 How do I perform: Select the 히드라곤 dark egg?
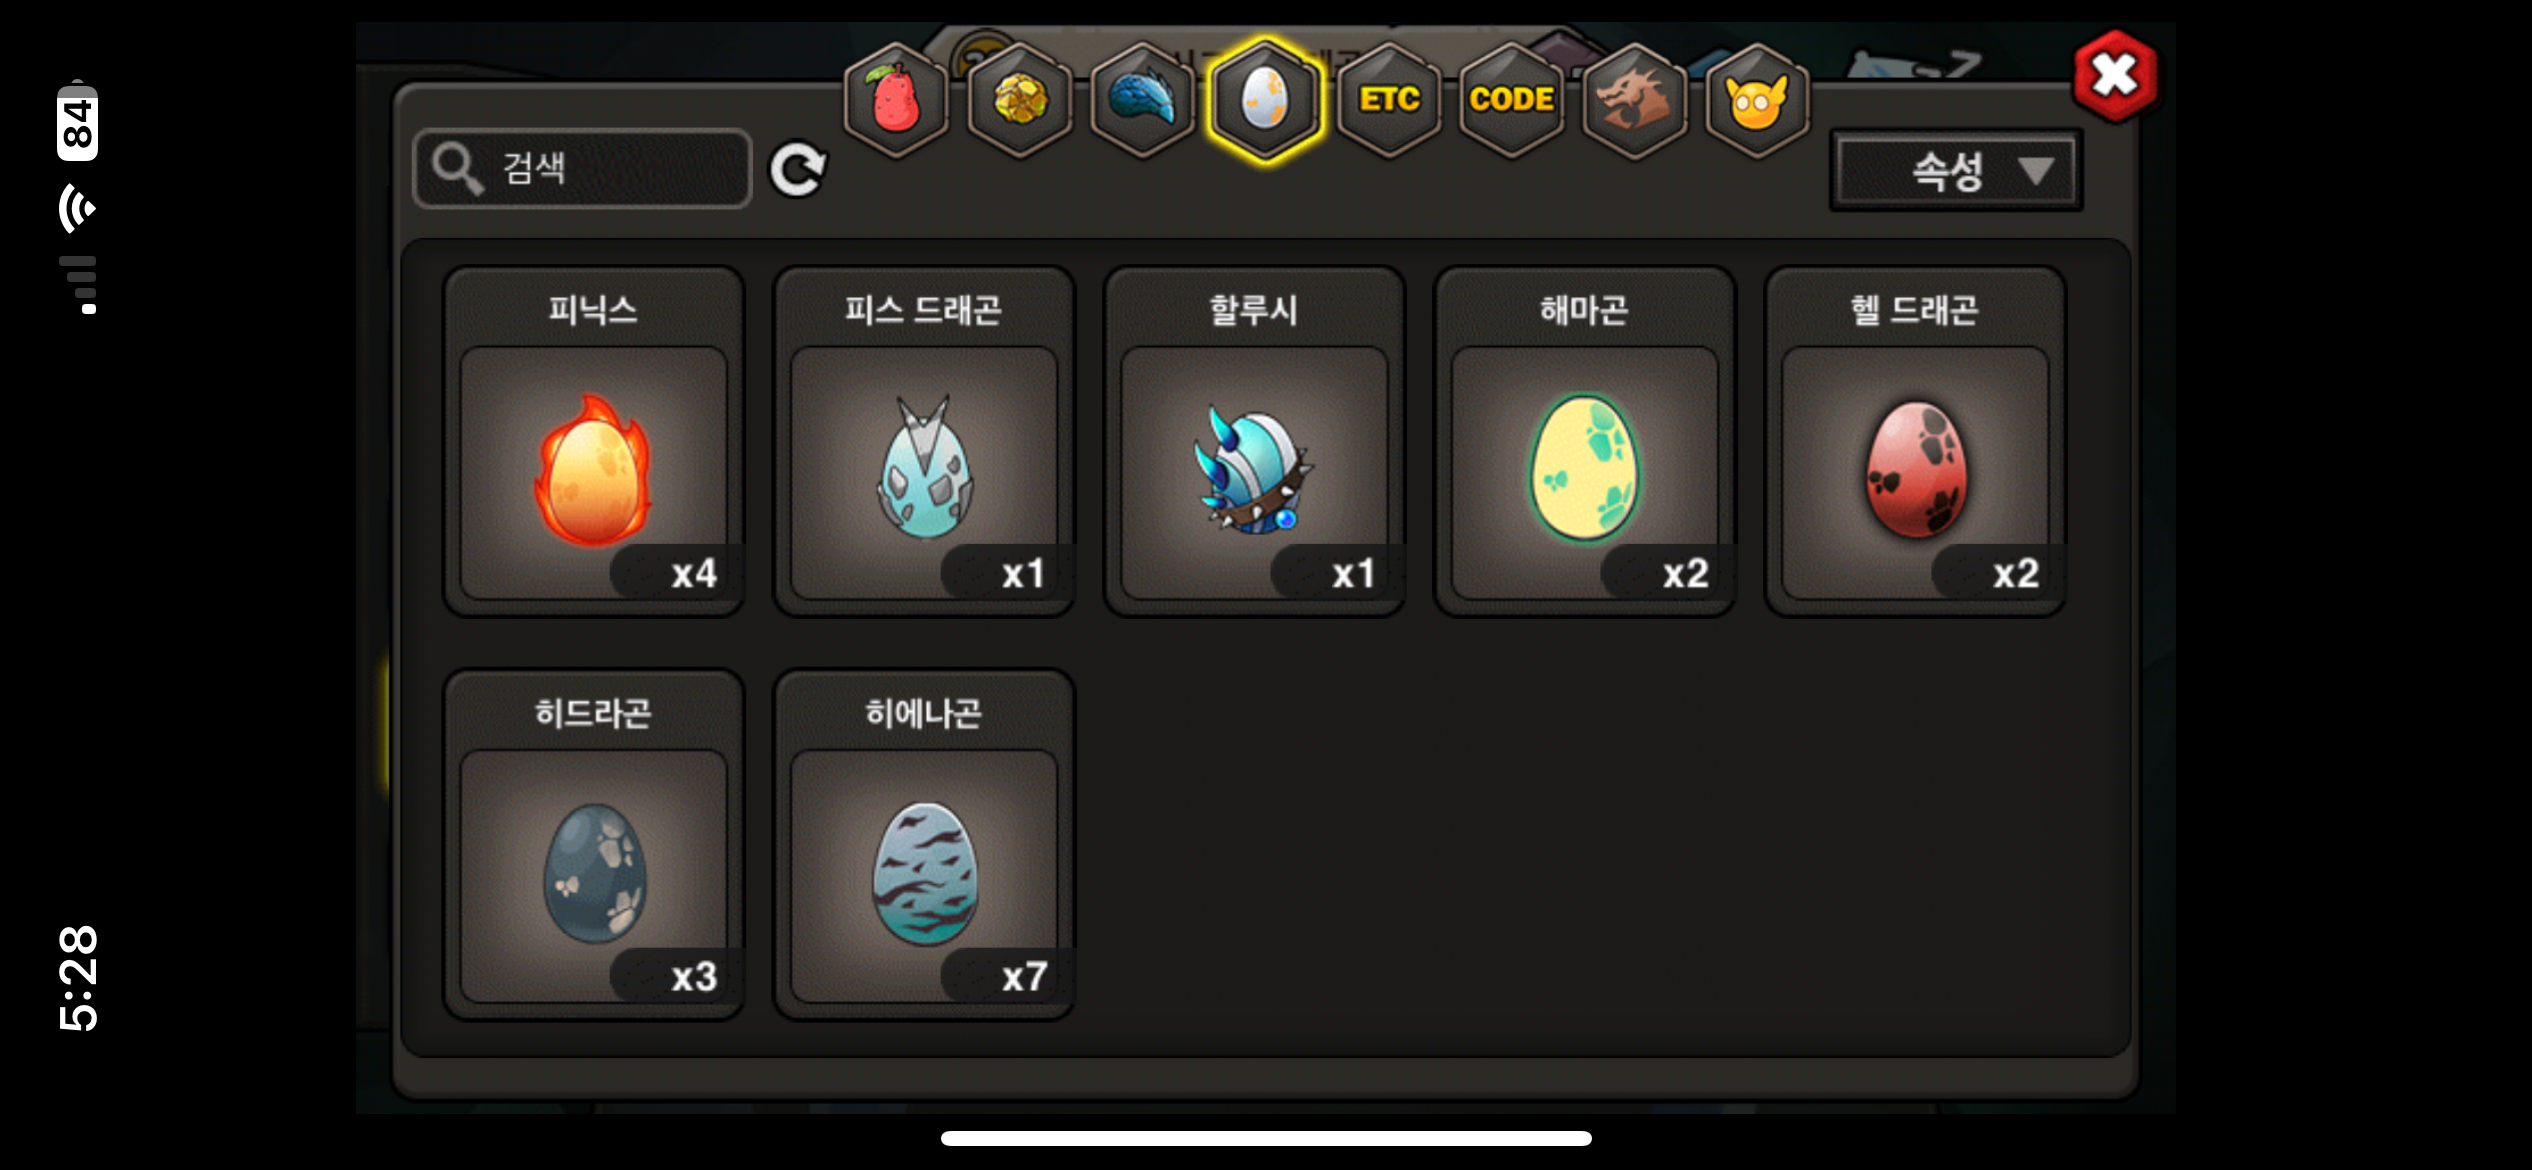[594, 845]
